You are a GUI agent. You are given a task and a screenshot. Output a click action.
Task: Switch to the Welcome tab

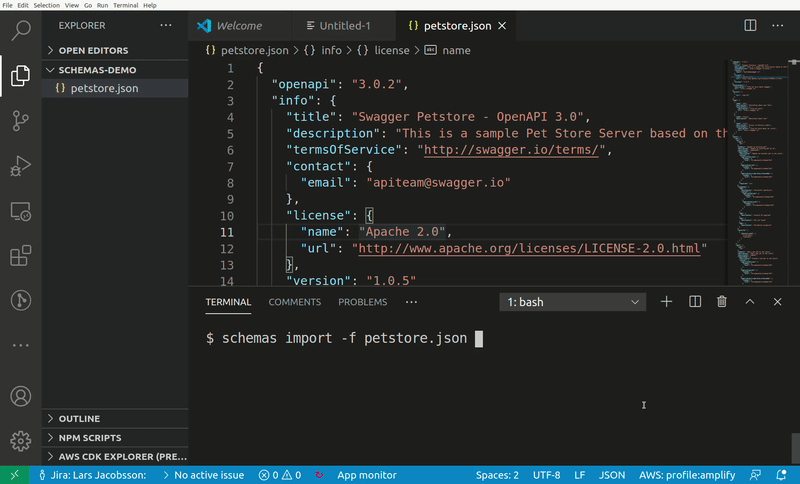(240, 26)
